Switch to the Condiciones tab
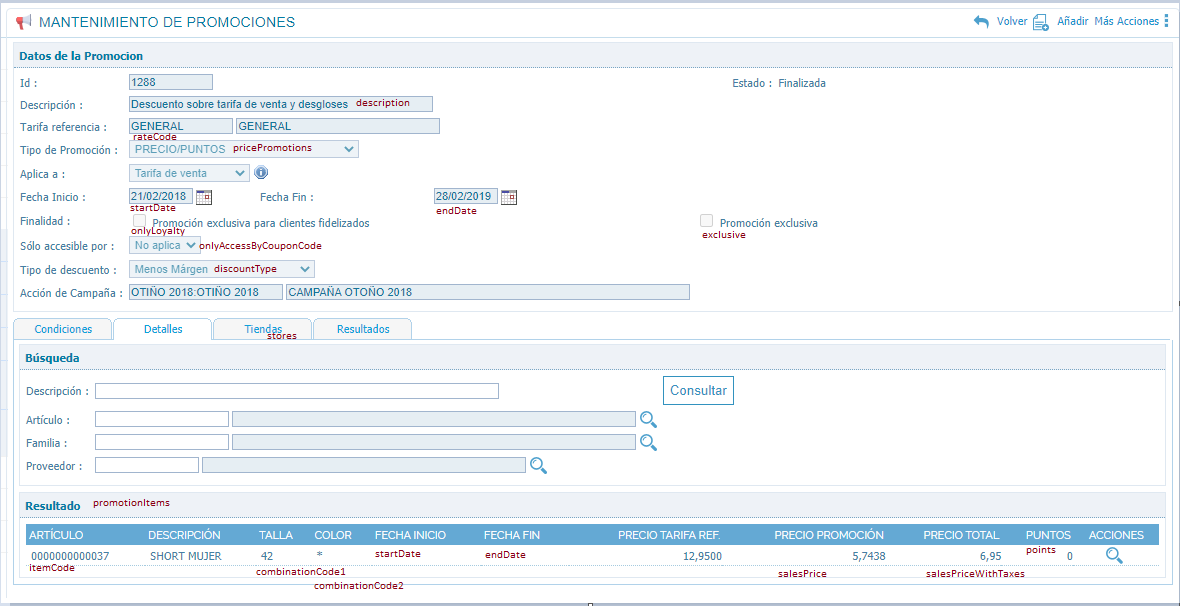 63,329
